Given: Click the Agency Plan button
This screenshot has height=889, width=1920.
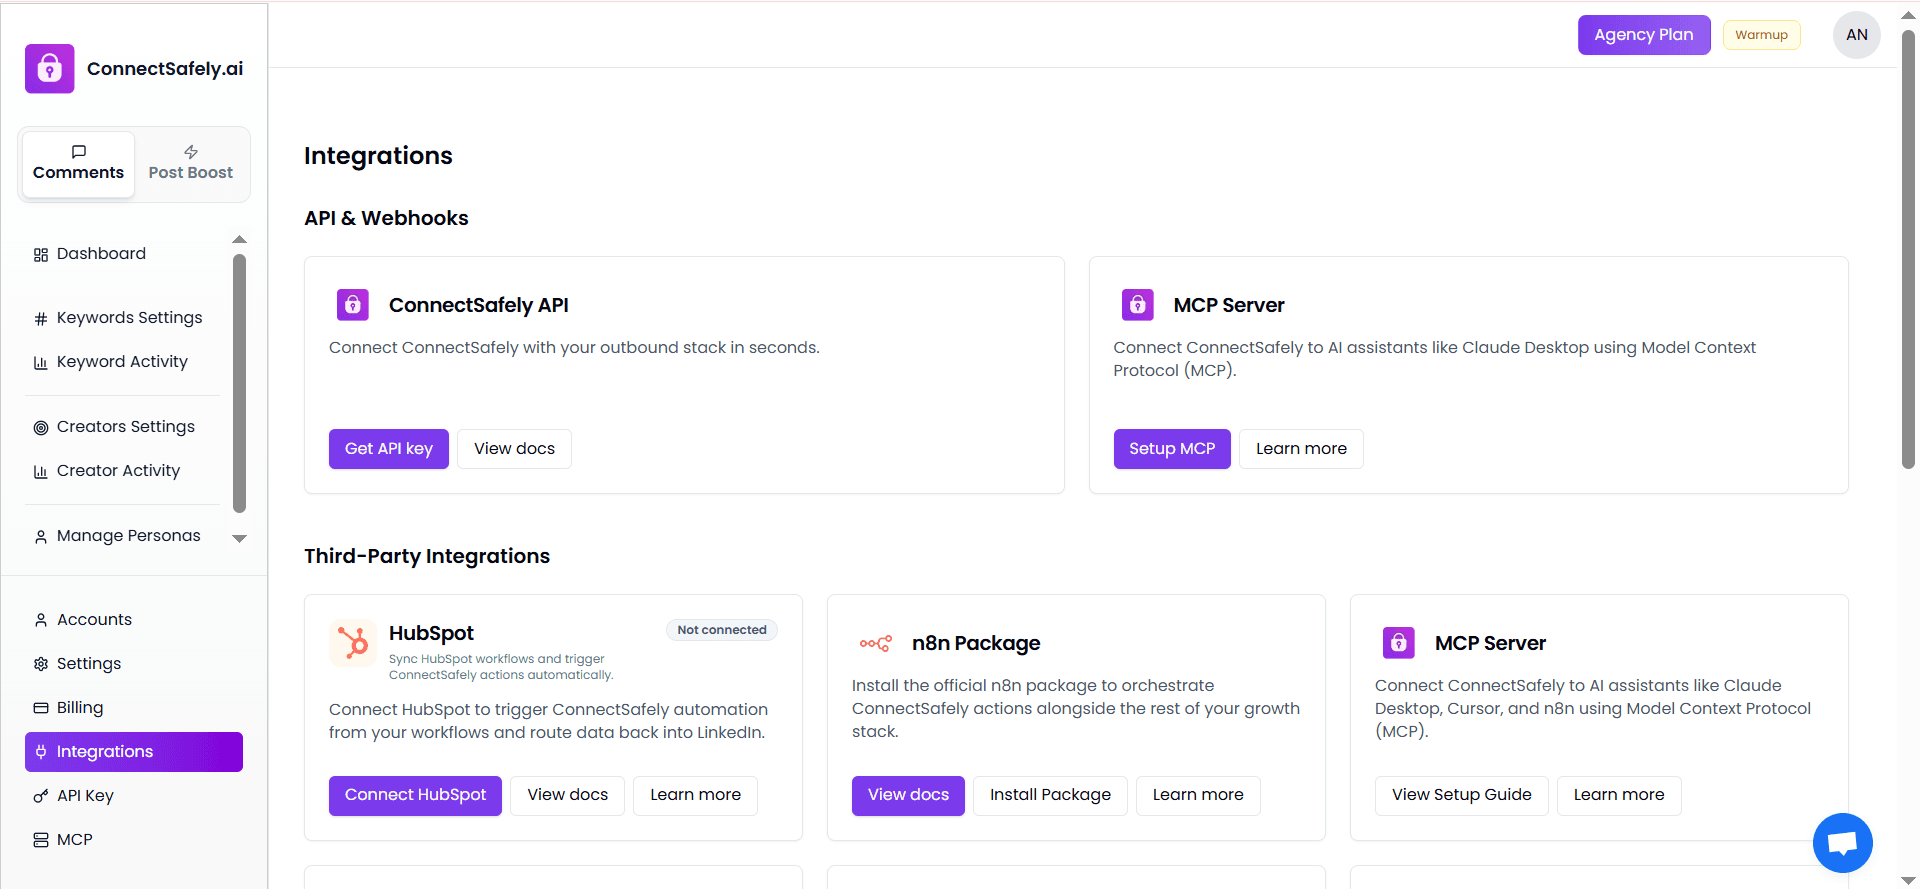Looking at the screenshot, I should point(1644,35).
